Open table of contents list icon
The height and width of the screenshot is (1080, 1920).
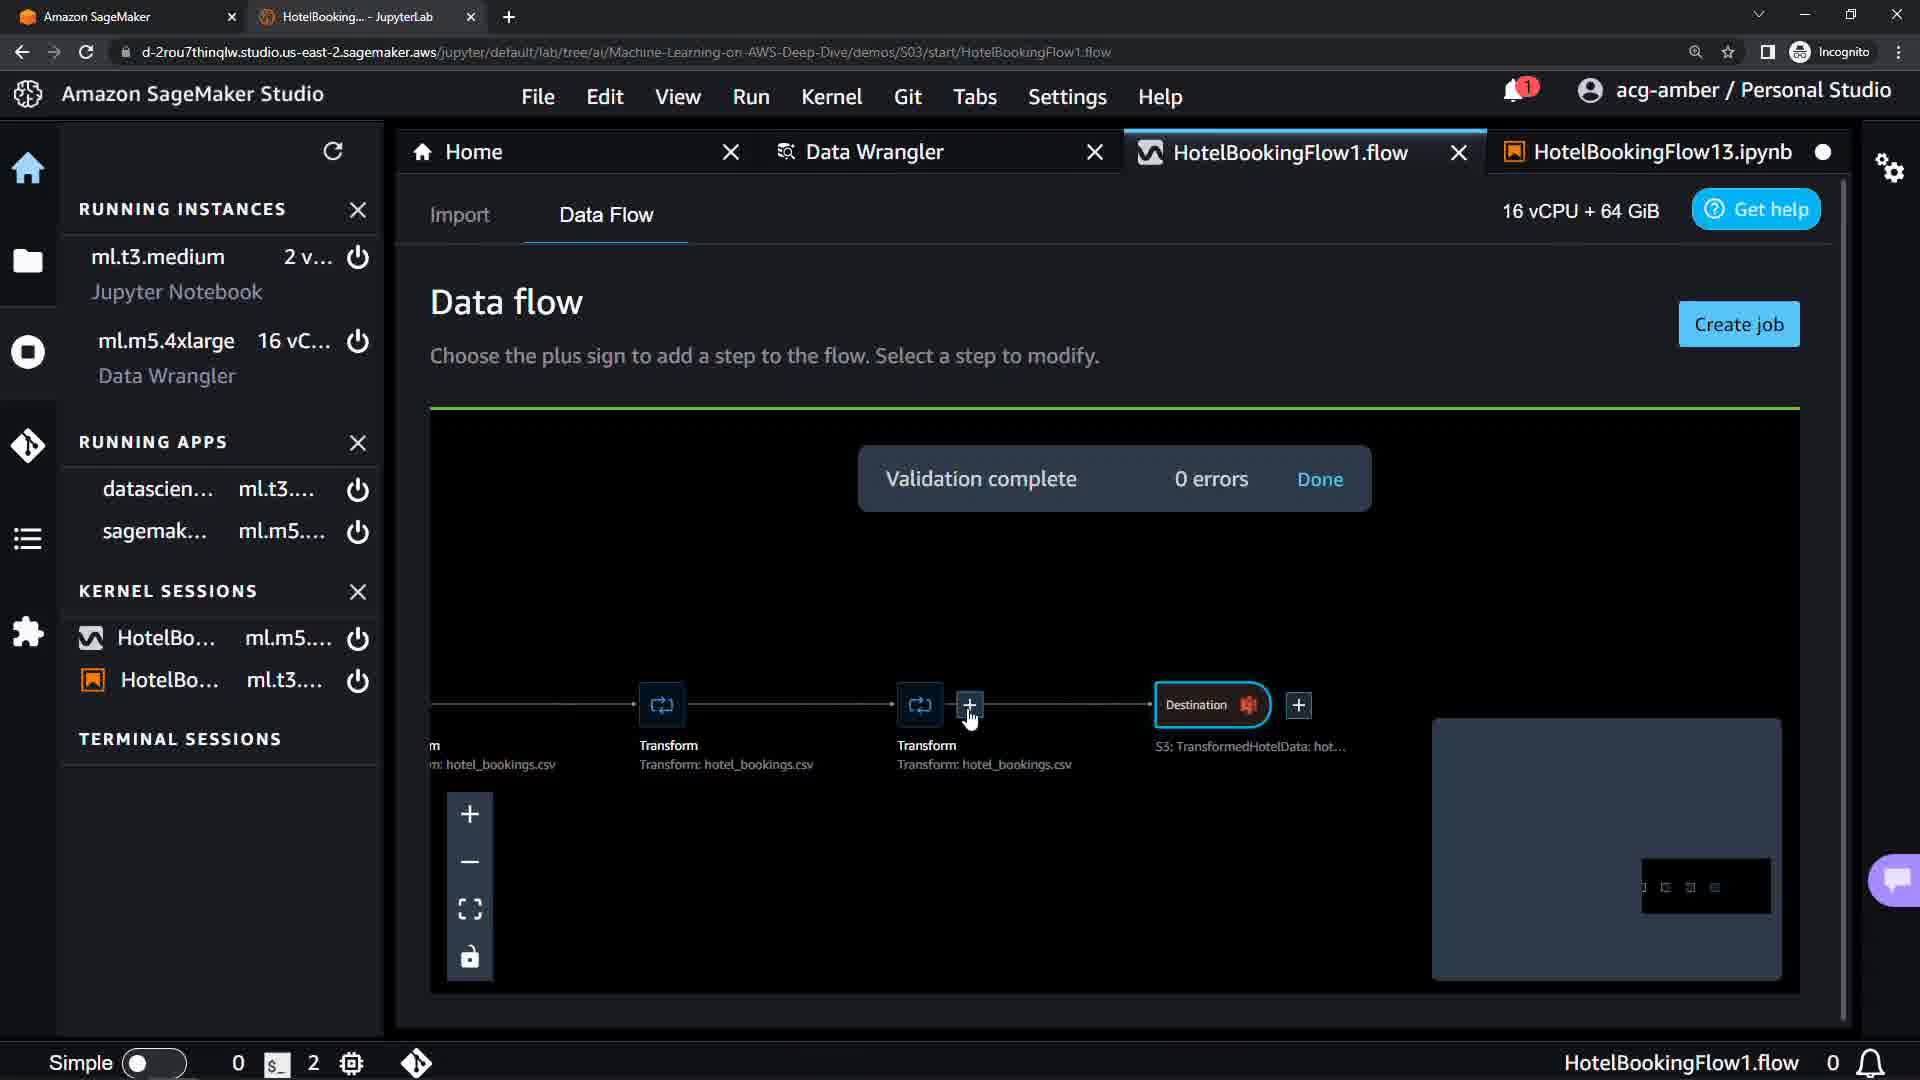click(28, 539)
